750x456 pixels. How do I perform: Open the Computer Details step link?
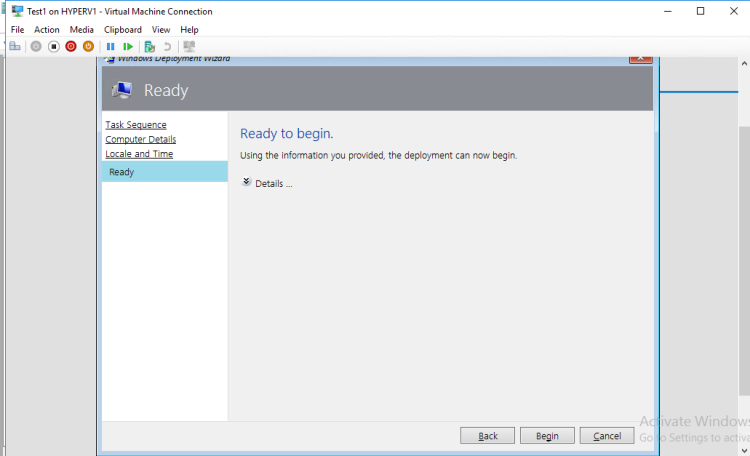tap(140, 139)
